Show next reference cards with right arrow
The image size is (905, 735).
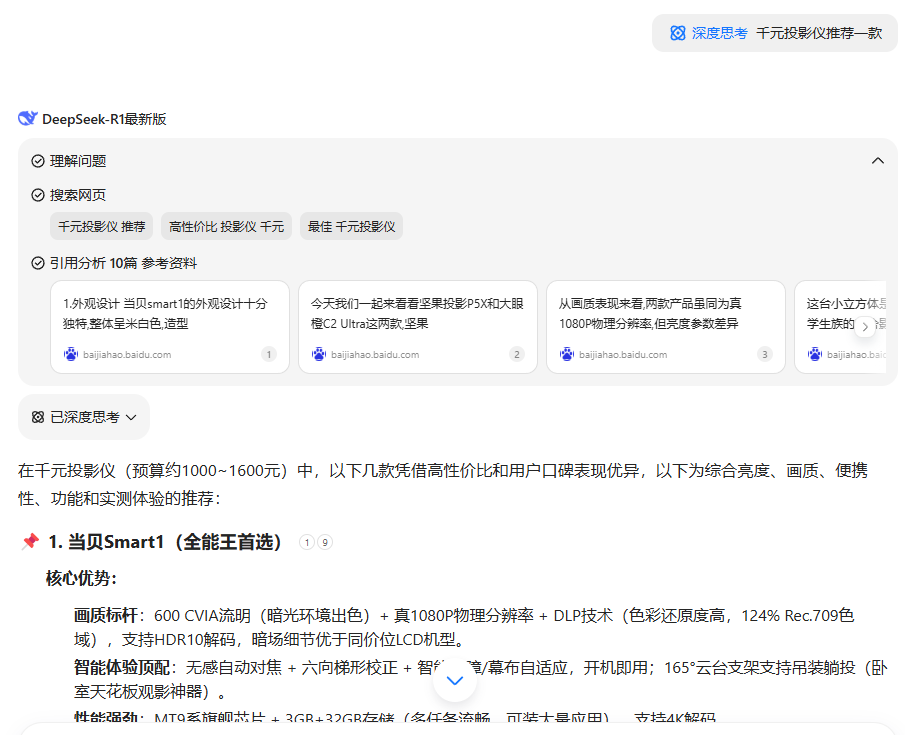pyautogui.click(x=865, y=326)
